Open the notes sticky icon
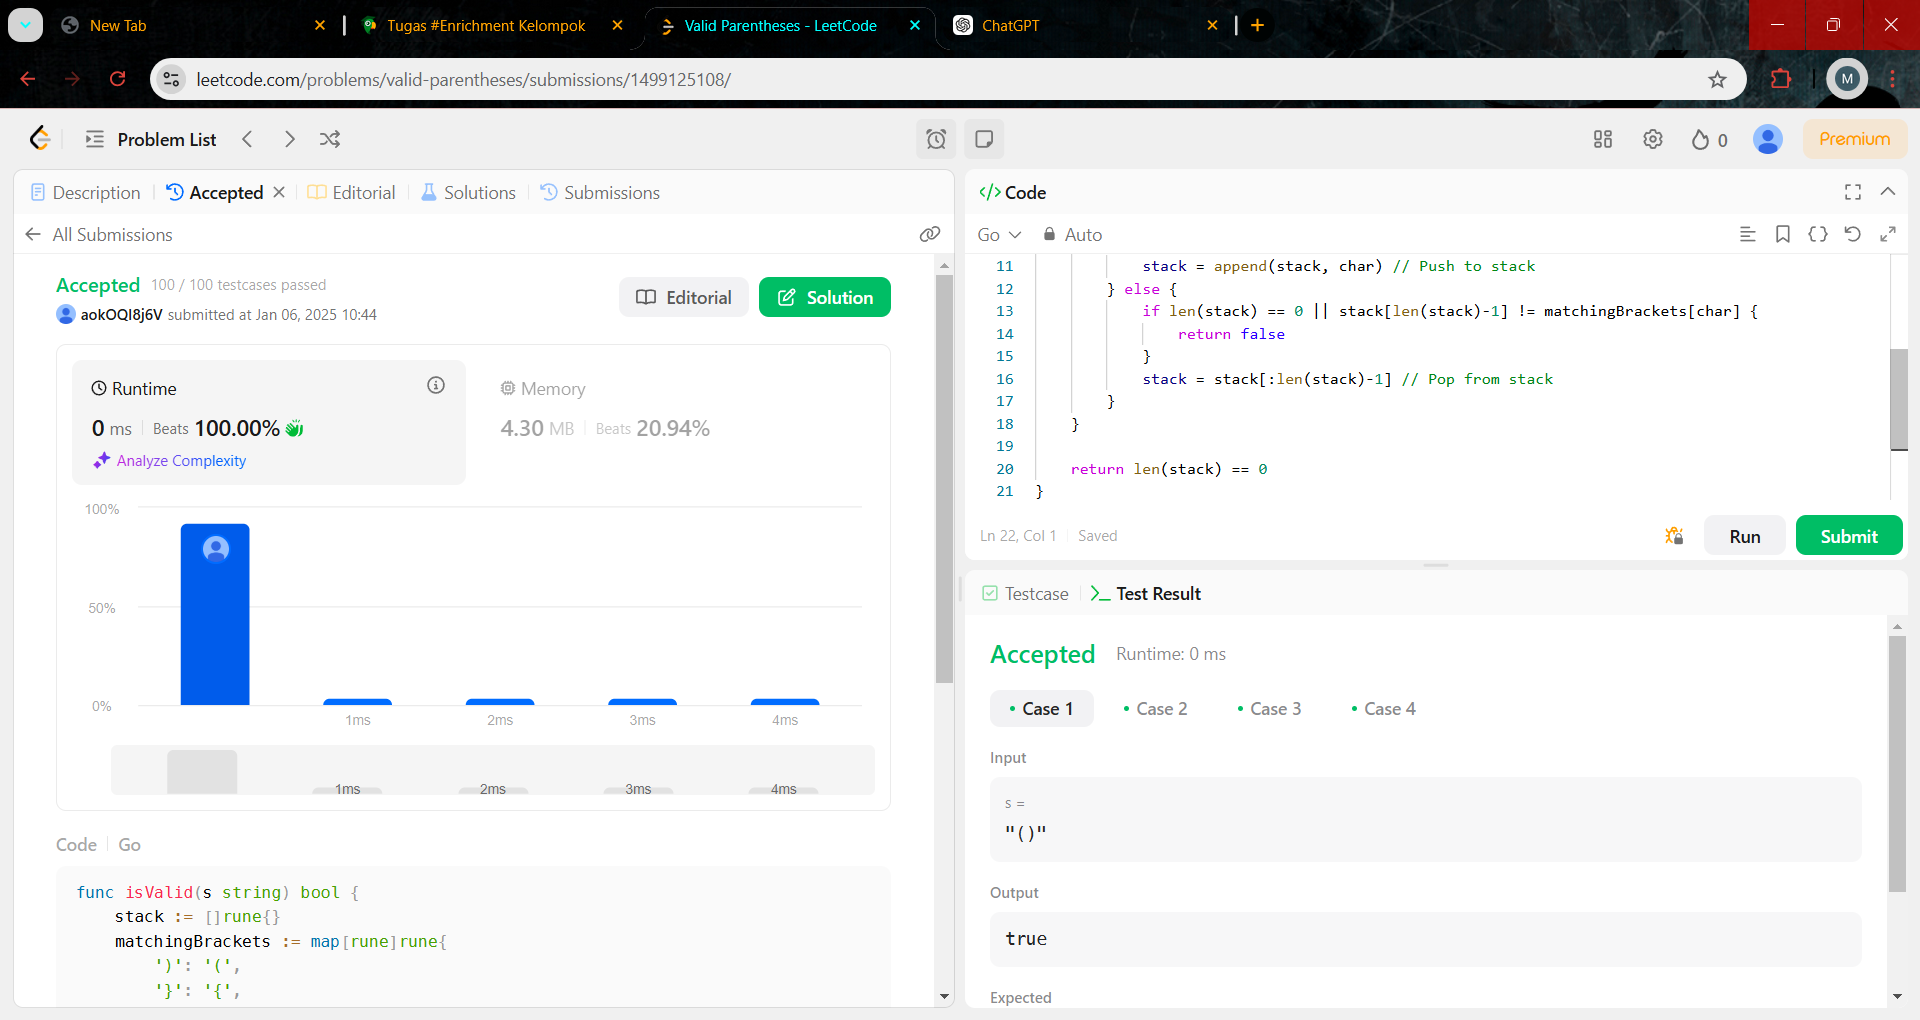This screenshot has width=1920, height=1020. click(x=984, y=139)
